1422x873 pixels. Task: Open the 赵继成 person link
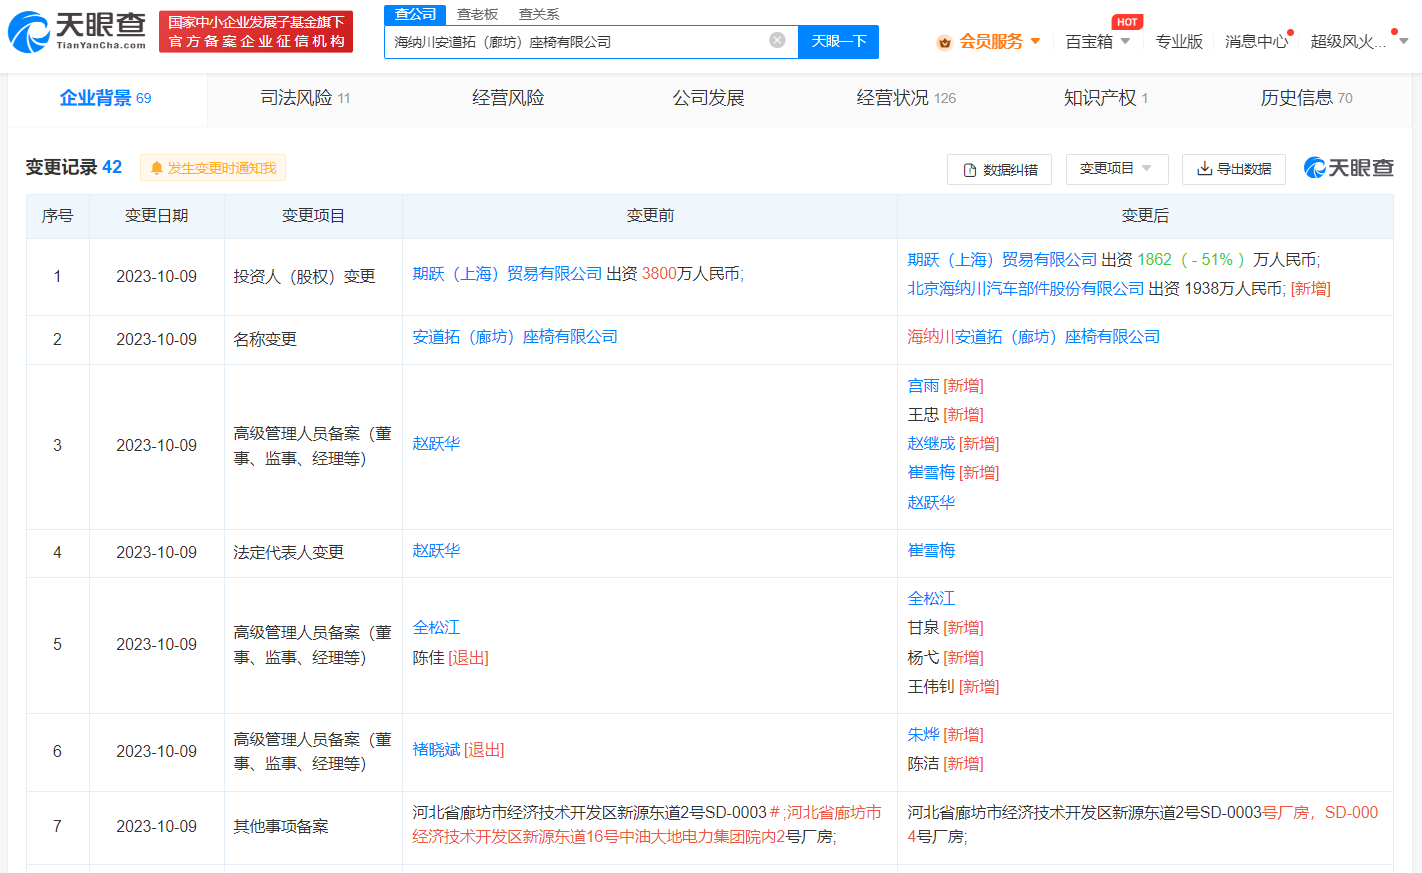coord(931,444)
